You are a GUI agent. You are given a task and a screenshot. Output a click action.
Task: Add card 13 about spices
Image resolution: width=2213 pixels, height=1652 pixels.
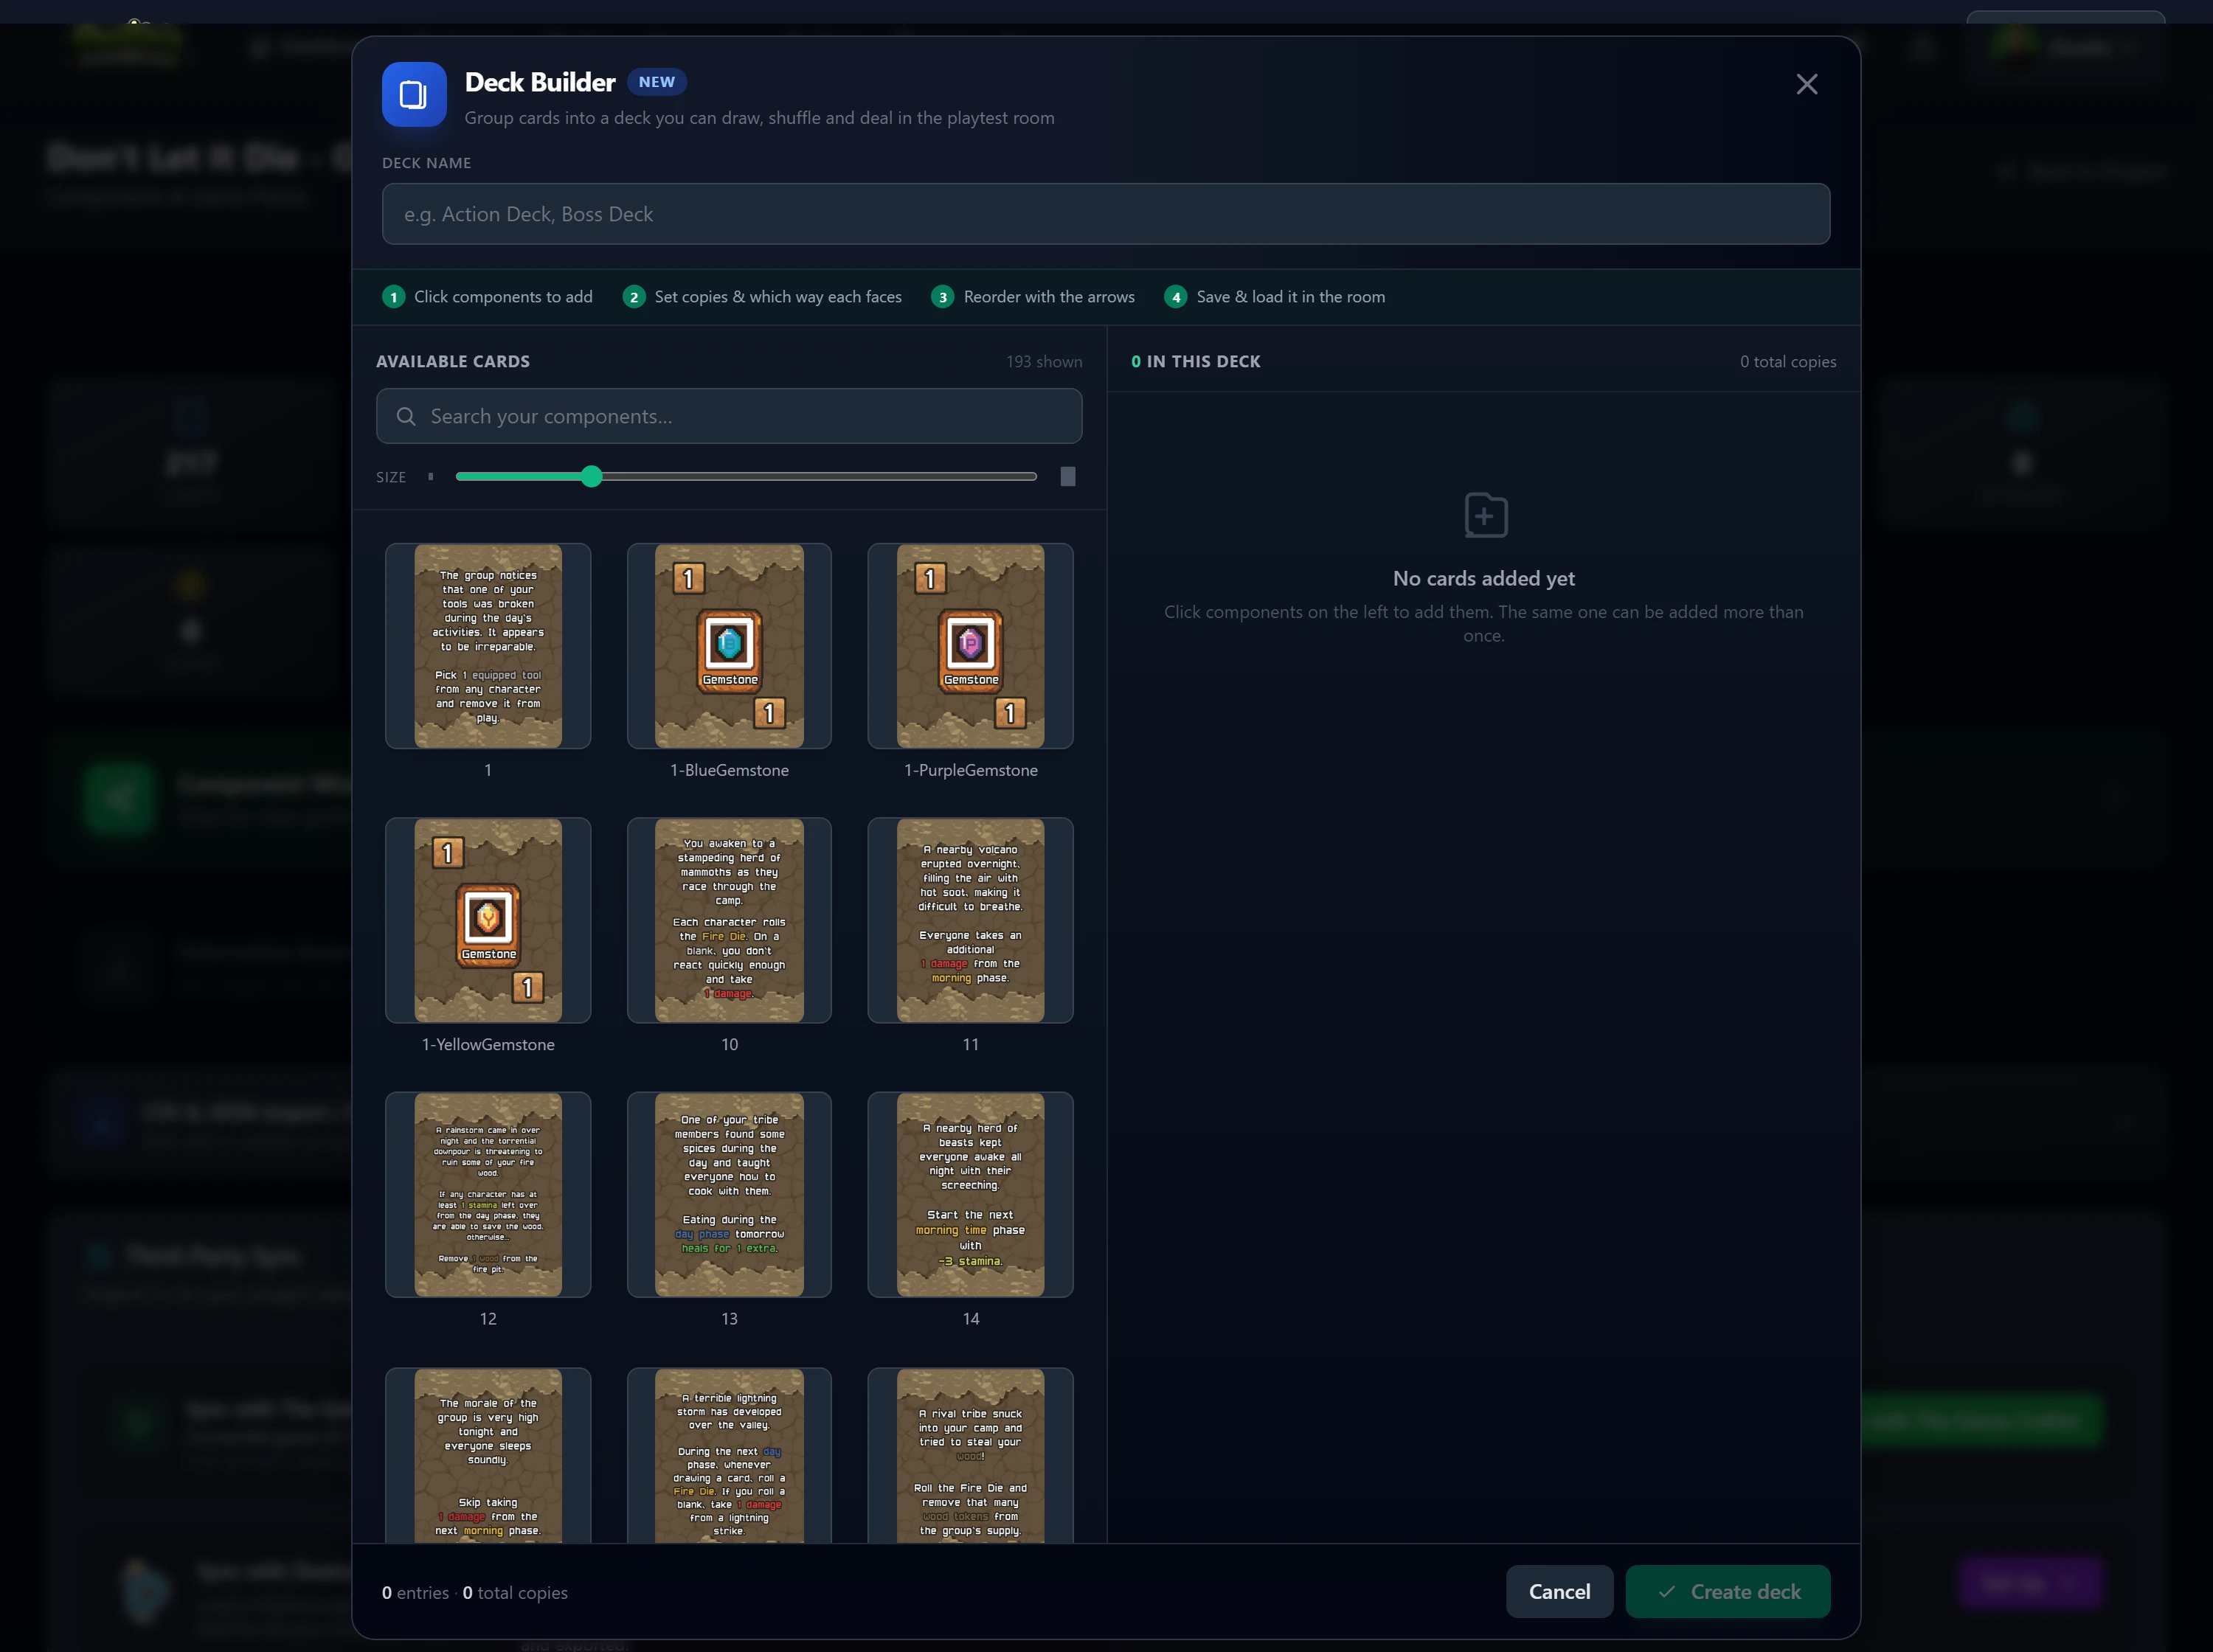click(x=729, y=1195)
